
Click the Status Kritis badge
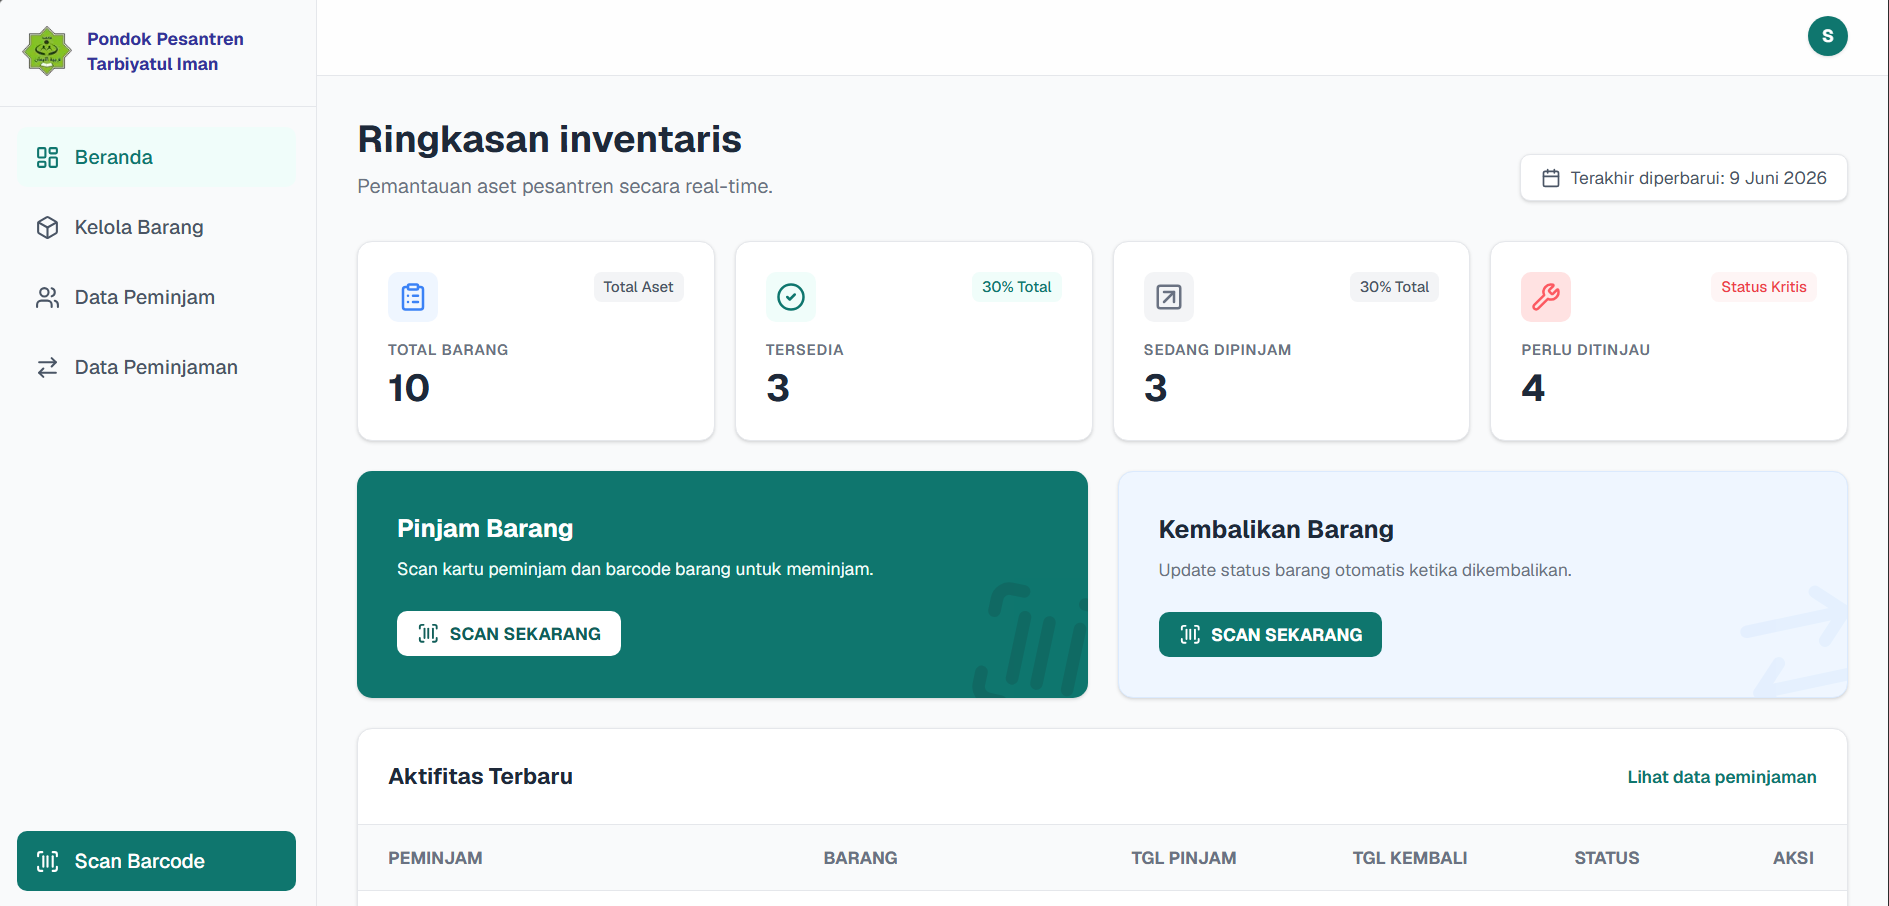click(x=1763, y=287)
